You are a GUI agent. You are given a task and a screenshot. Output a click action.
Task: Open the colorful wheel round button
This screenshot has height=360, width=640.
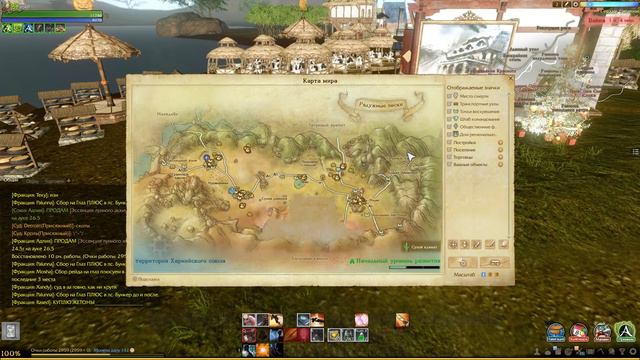pyautogui.click(x=579, y=332)
